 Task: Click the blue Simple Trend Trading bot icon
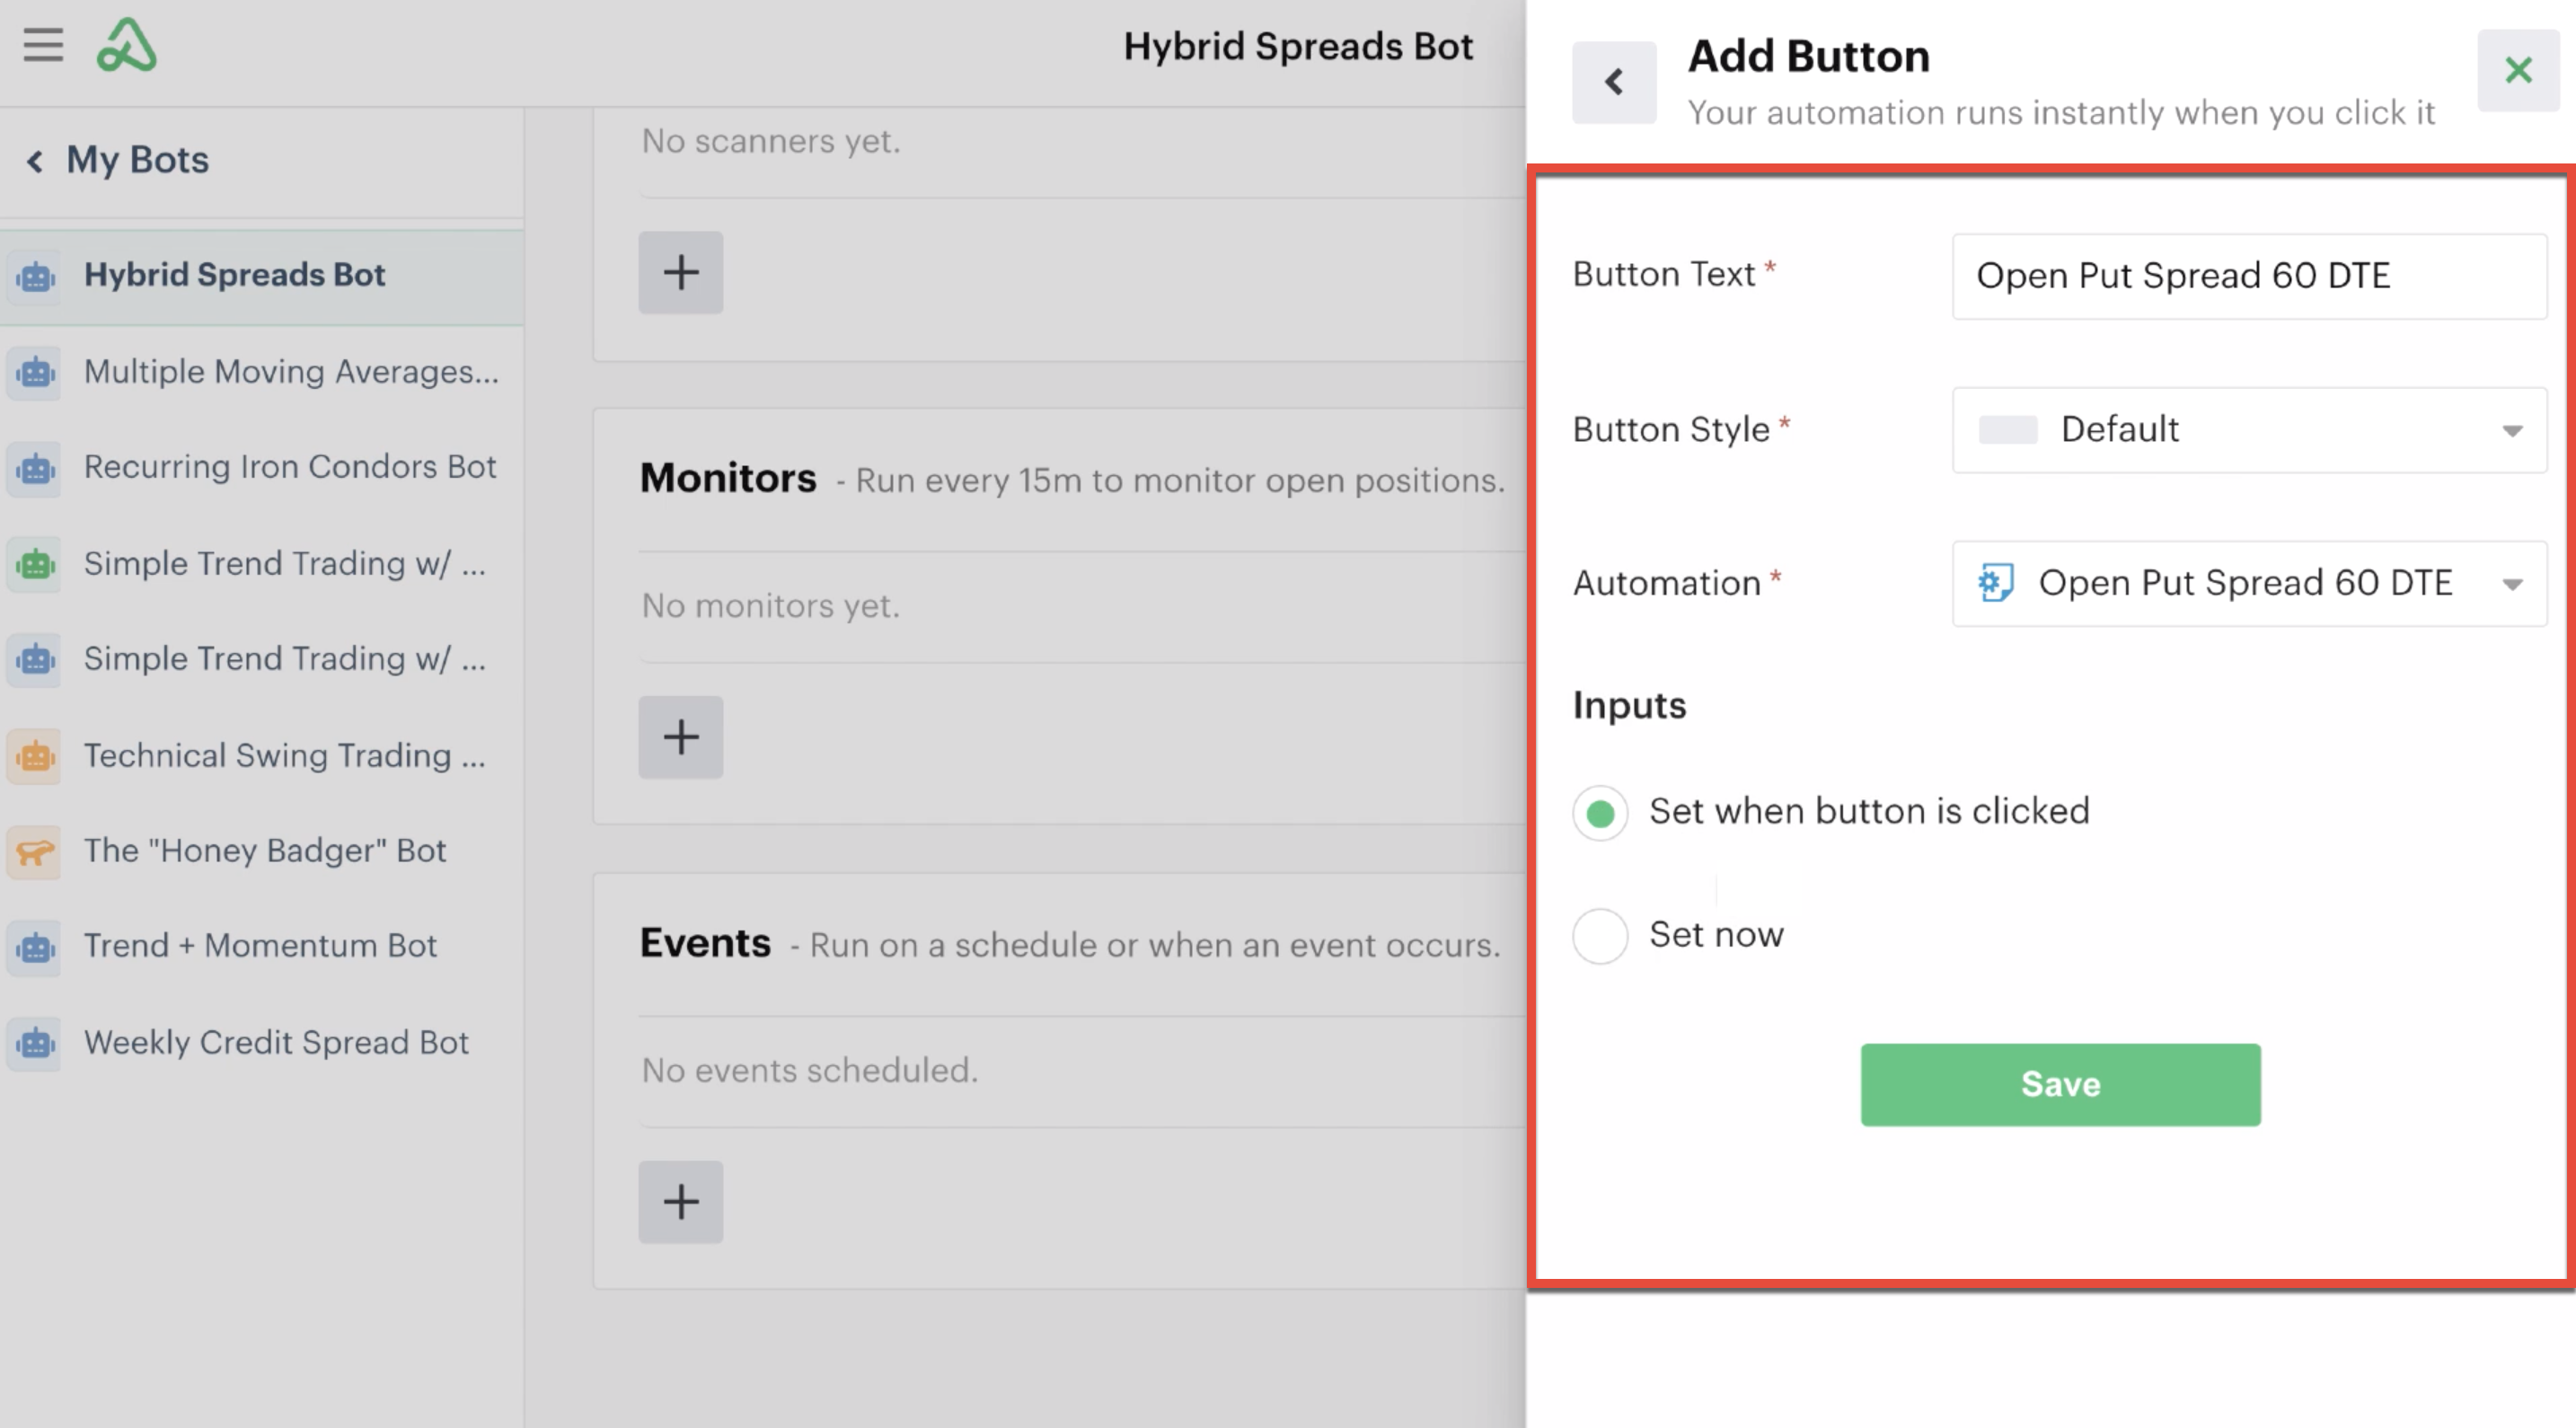(x=35, y=659)
